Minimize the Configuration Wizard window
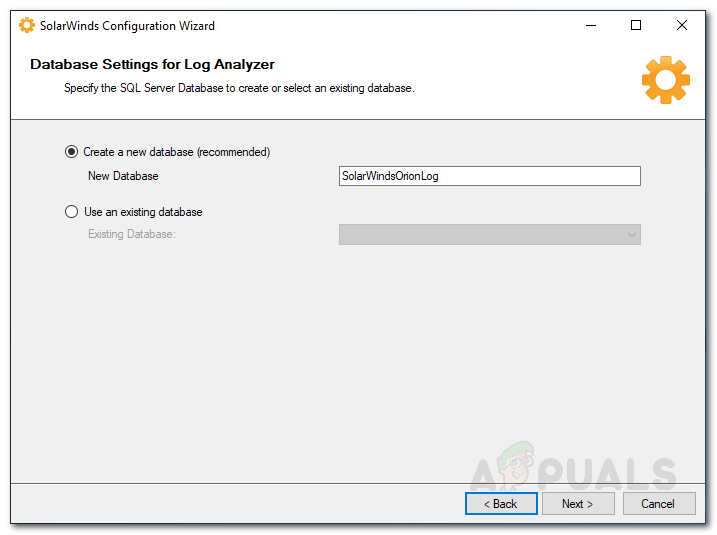 pos(590,26)
